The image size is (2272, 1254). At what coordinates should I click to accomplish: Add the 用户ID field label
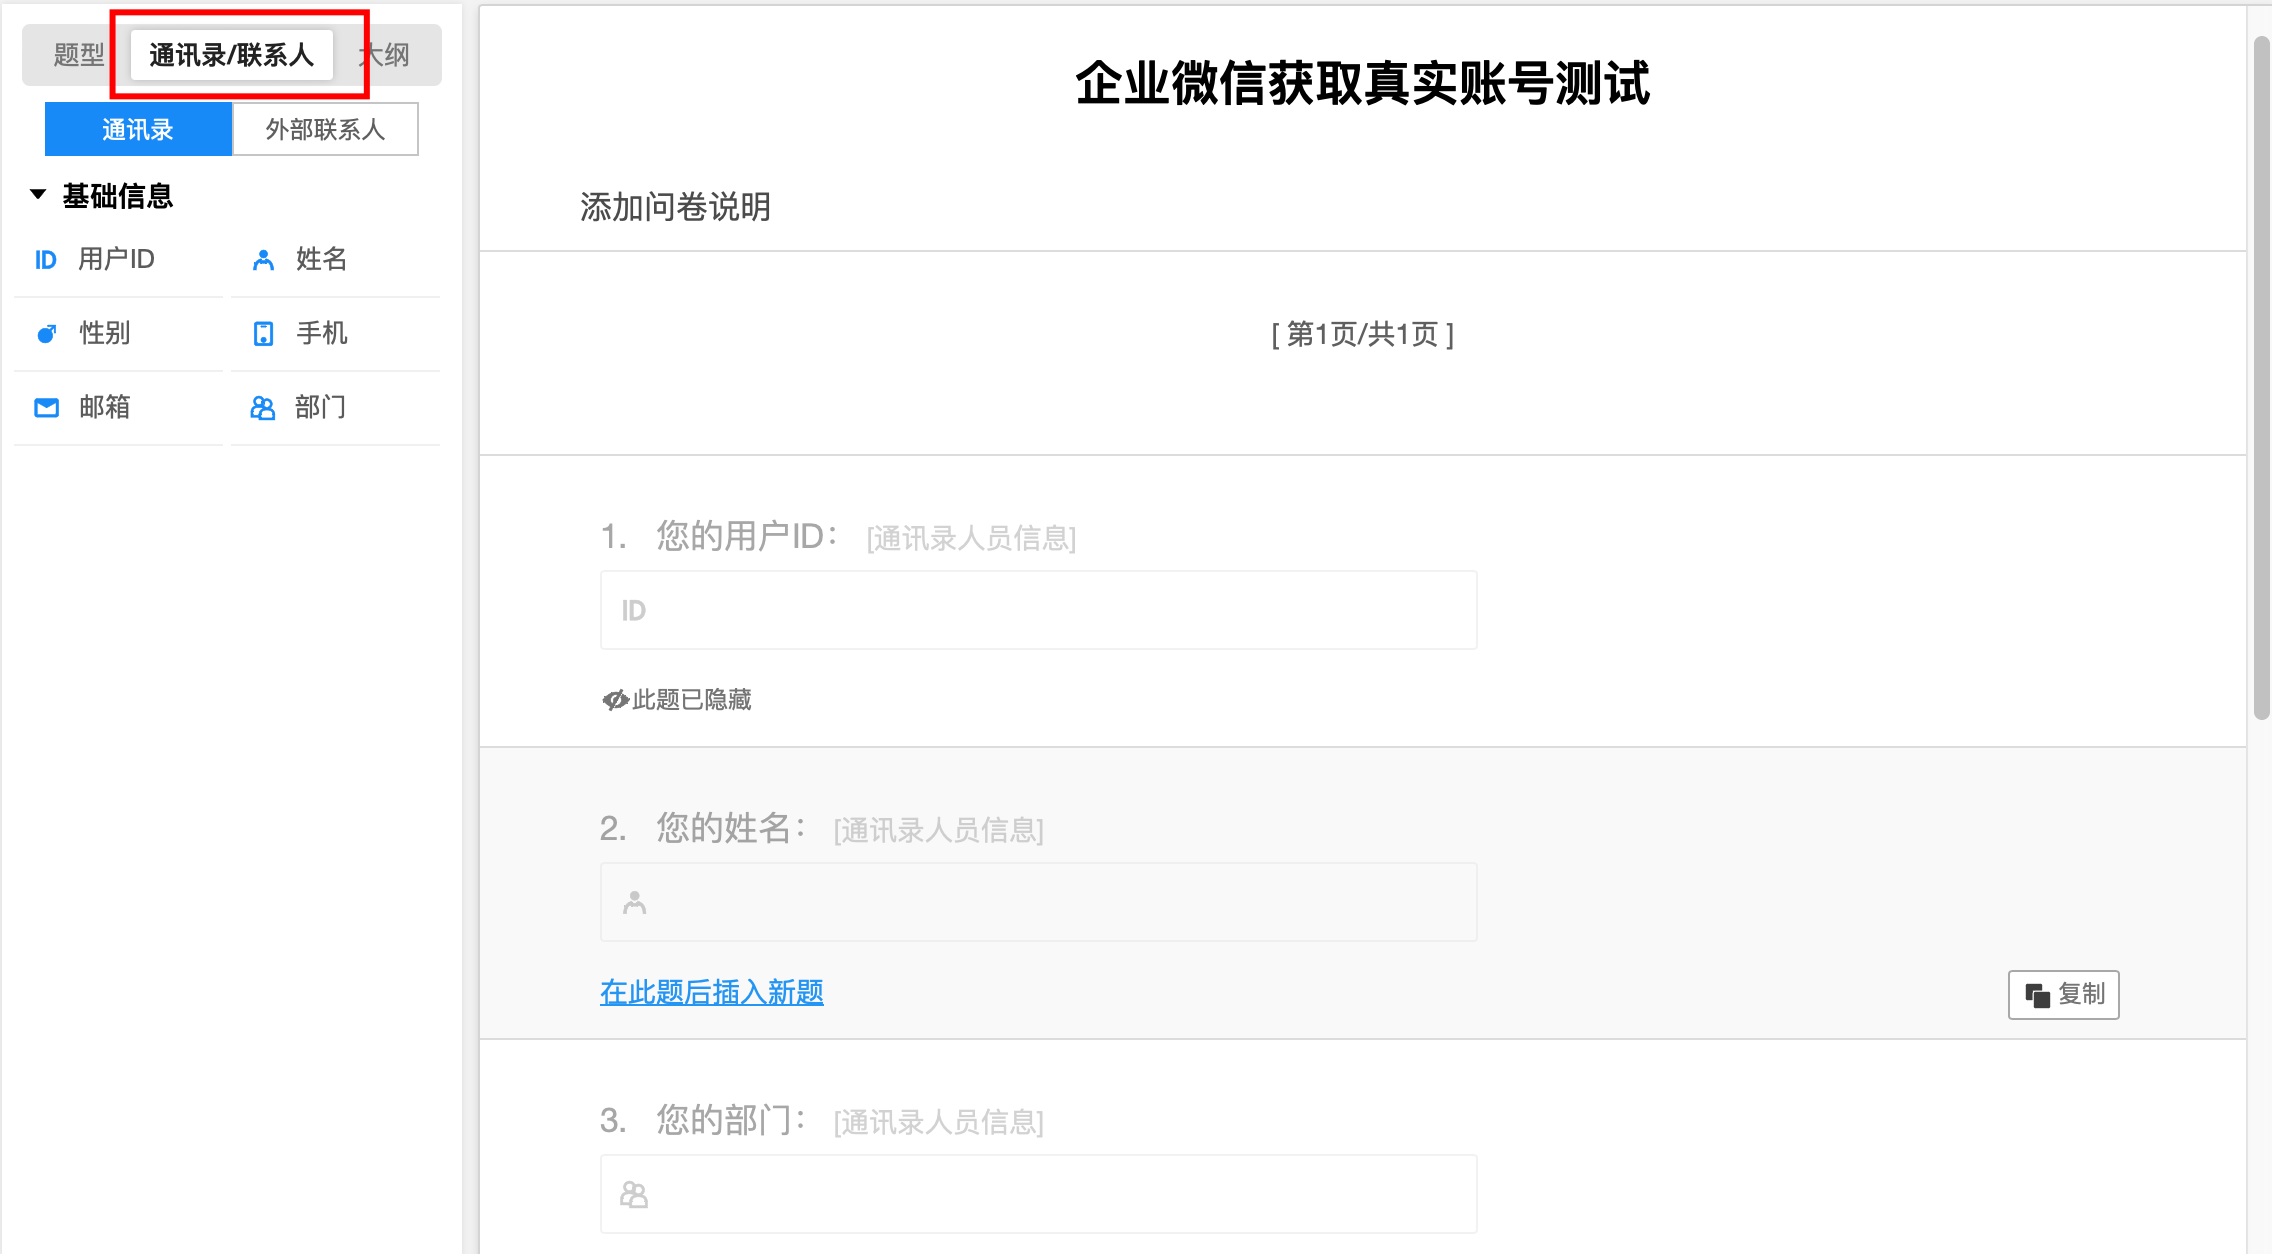point(117,259)
